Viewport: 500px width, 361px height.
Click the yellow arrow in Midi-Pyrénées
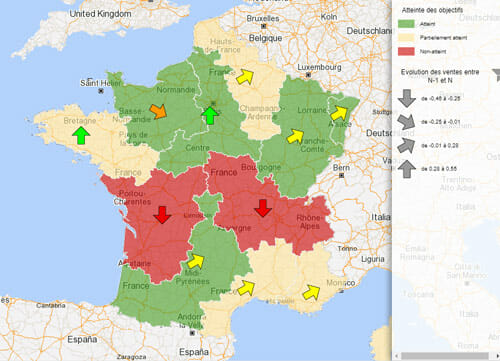196,261
